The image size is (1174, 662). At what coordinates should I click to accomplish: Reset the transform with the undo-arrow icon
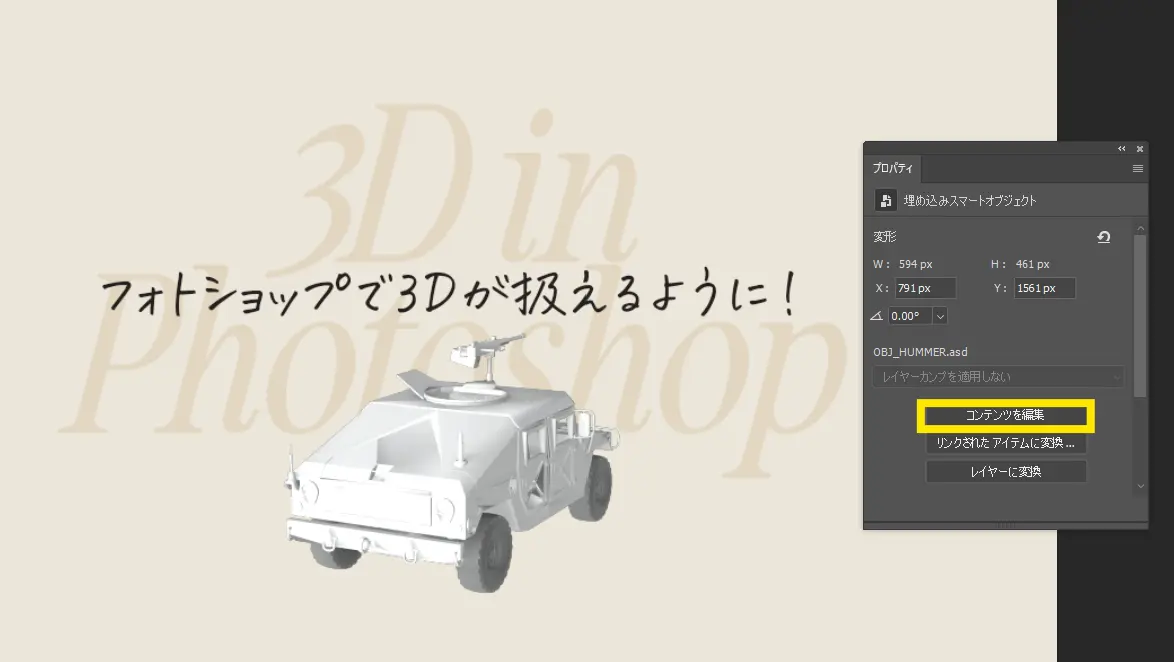pyautogui.click(x=1104, y=237)
